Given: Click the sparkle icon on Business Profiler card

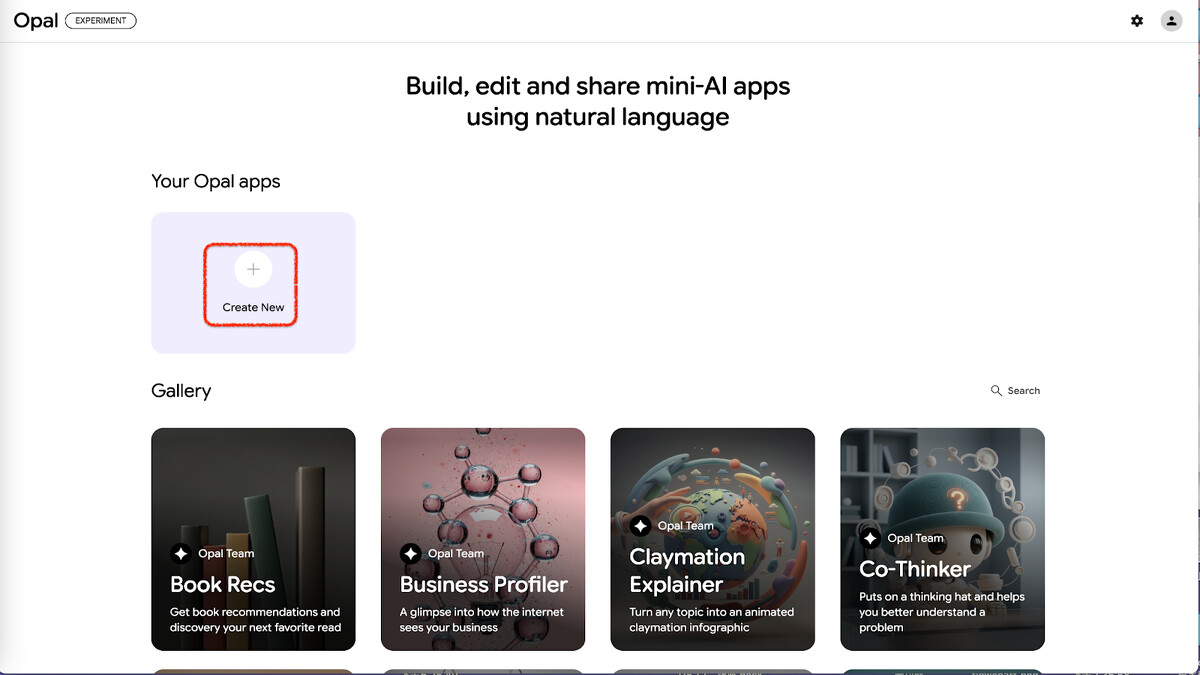Looking at the screenshot, I should (x=411, y=553).
